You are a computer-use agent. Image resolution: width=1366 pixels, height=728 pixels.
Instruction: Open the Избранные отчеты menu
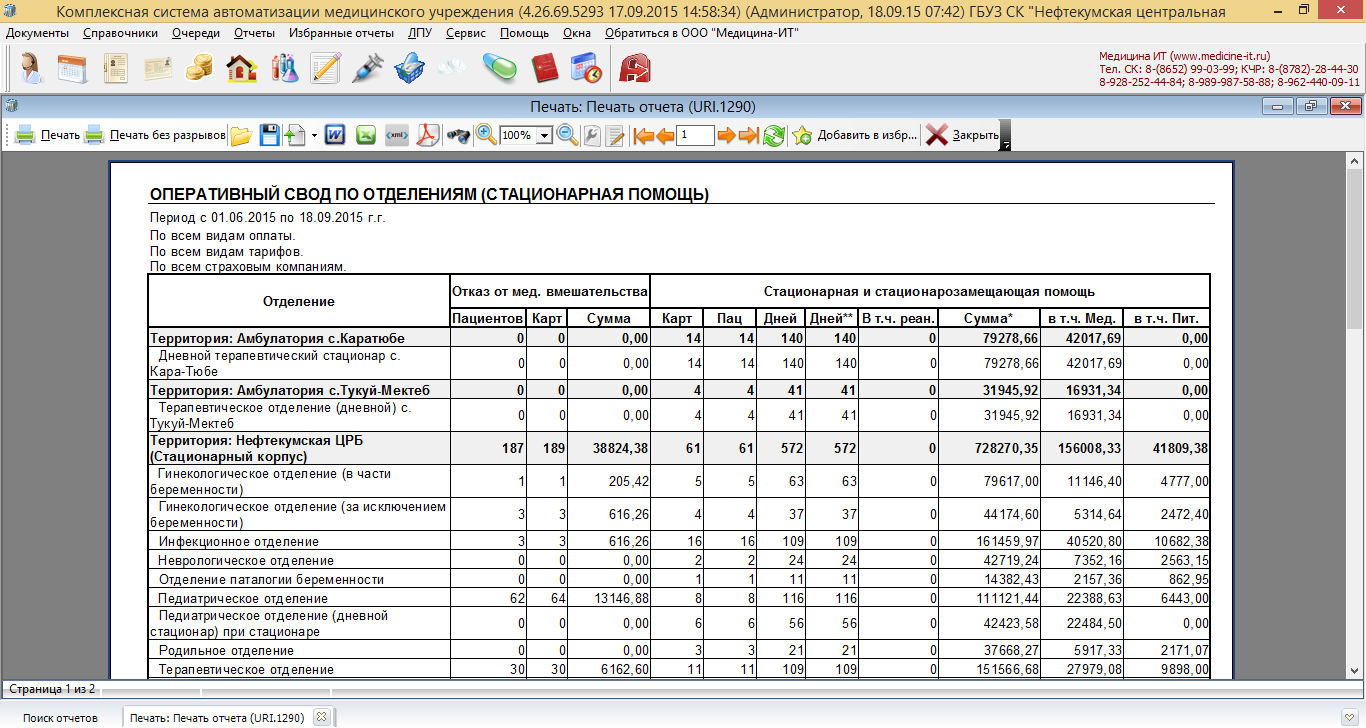341,33
